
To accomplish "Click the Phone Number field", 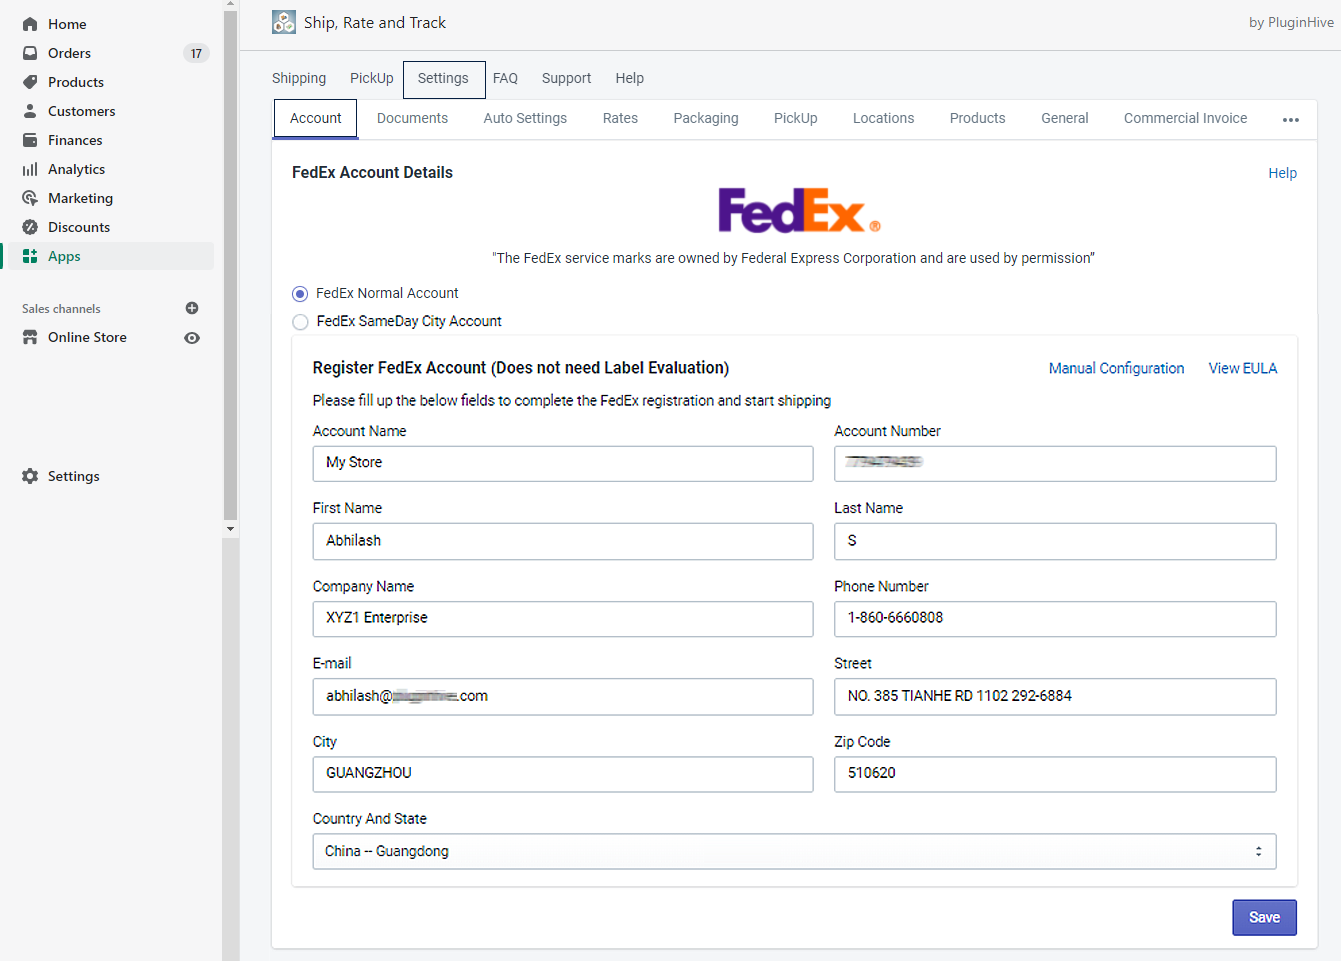I will (1055, 618).
